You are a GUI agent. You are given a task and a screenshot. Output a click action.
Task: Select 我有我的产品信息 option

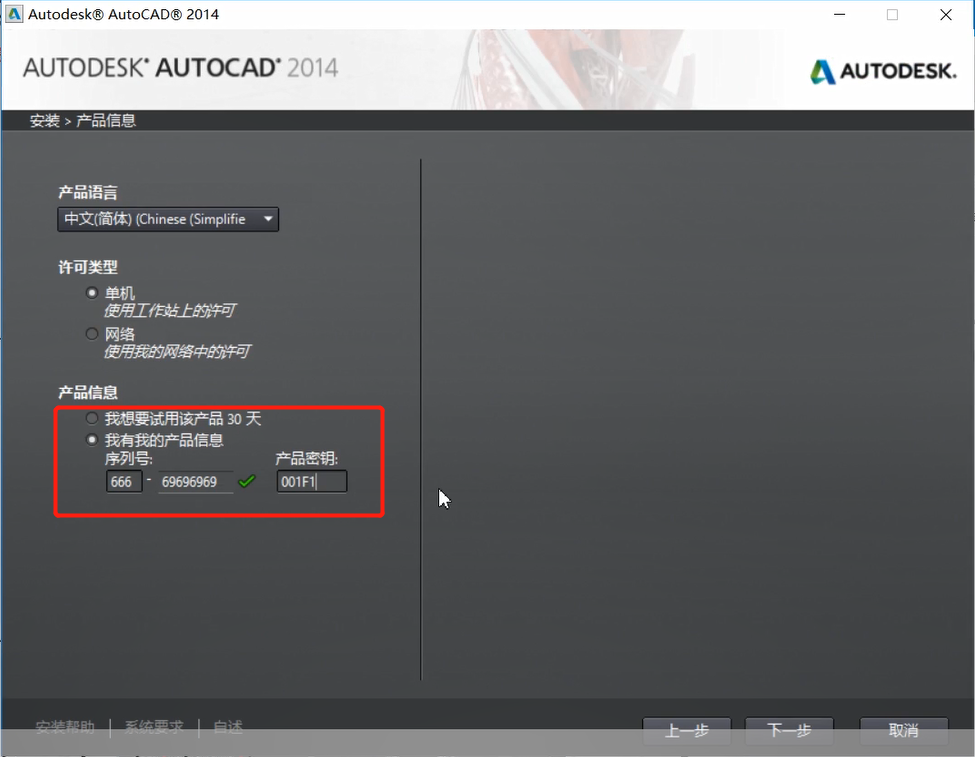[x=91, y=438]
